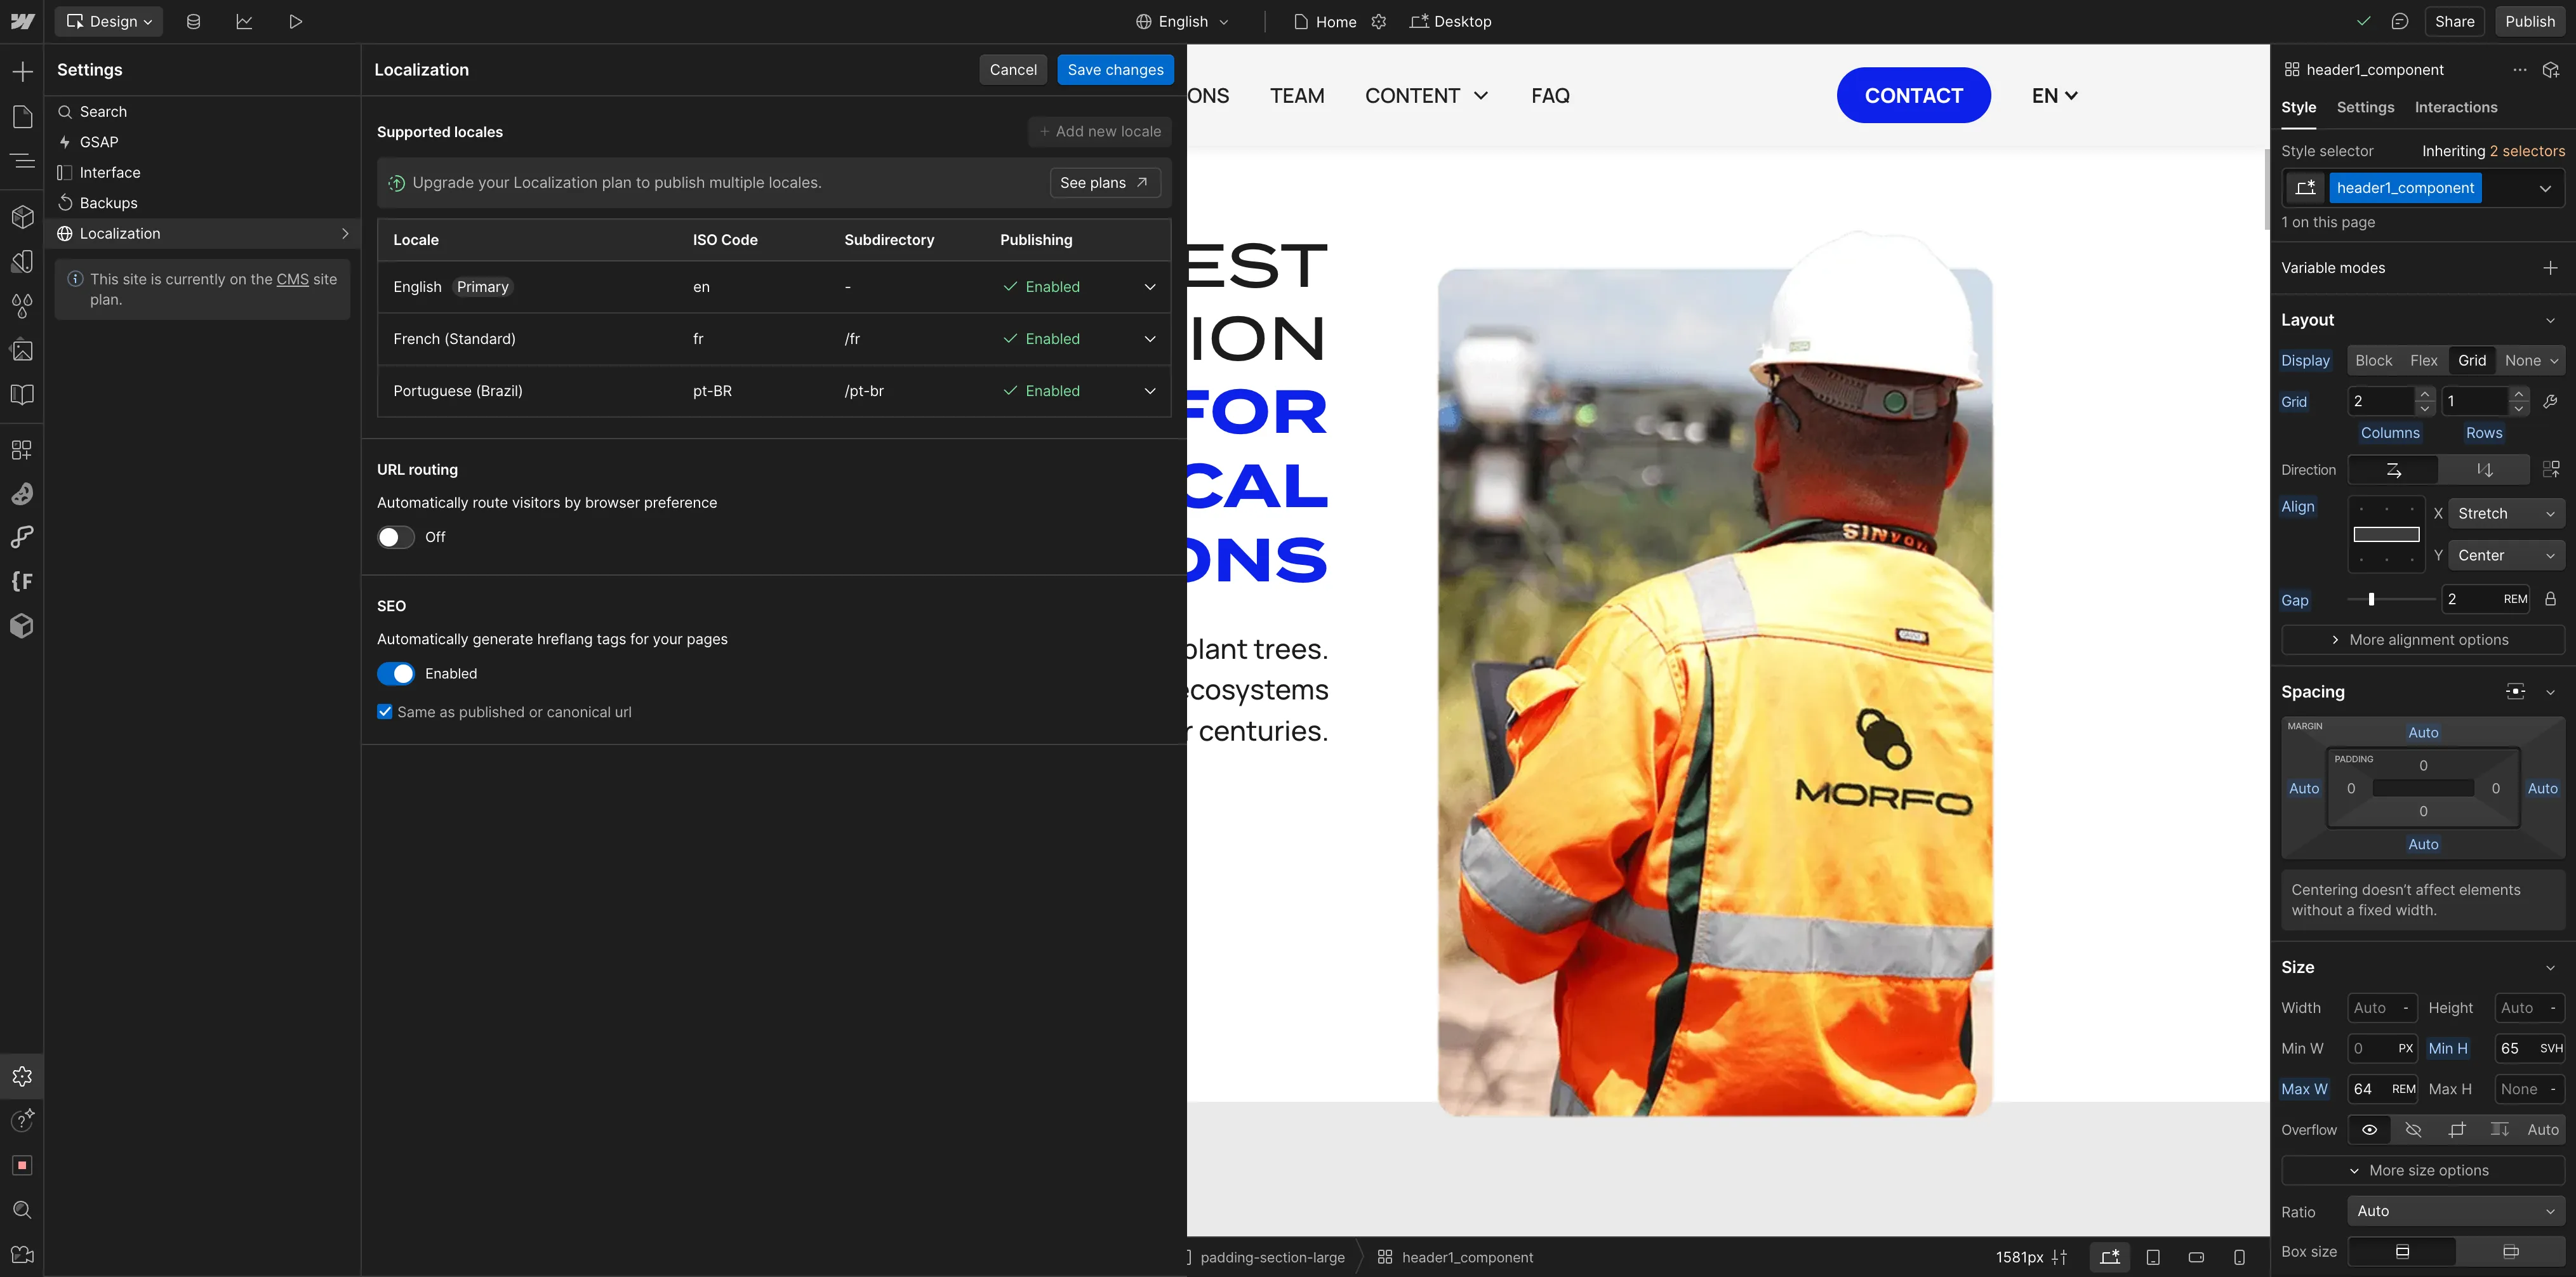Image resolution: width=2576 pixels, height=1277 pixels.
Task: Open Interface settings item
Action: [203, 172]
